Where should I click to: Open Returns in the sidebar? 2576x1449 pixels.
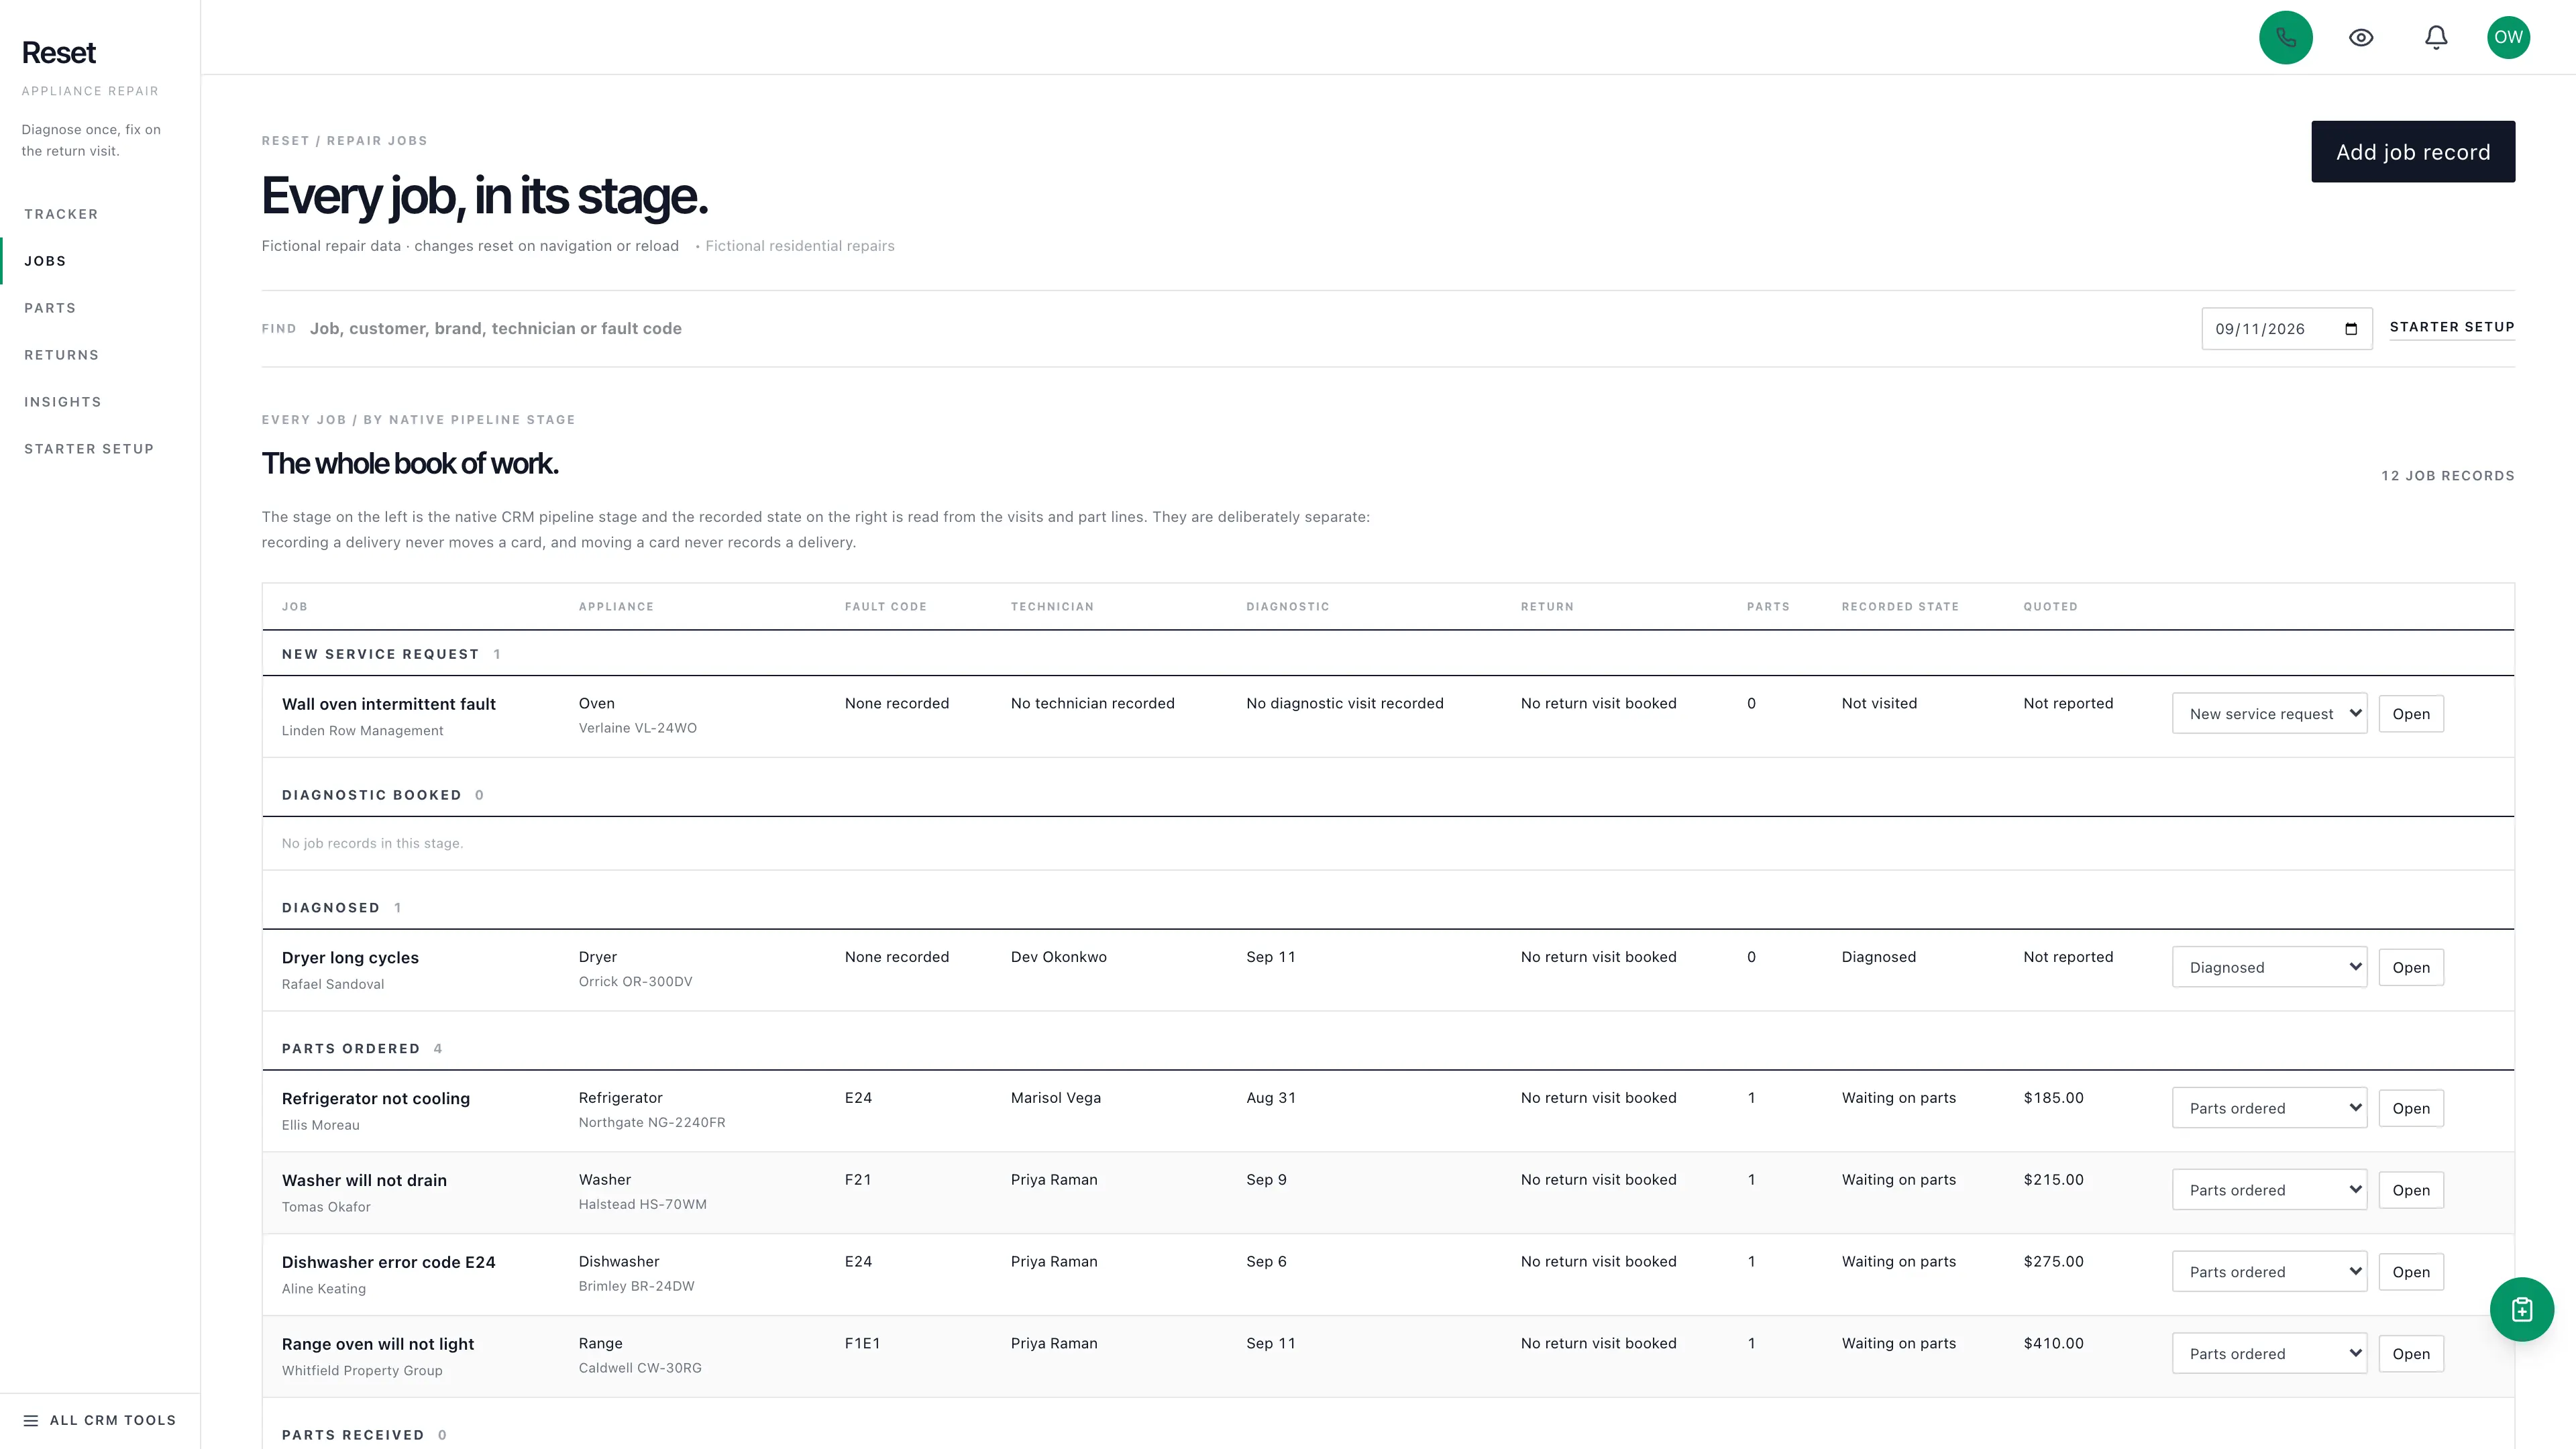(62, 355)
